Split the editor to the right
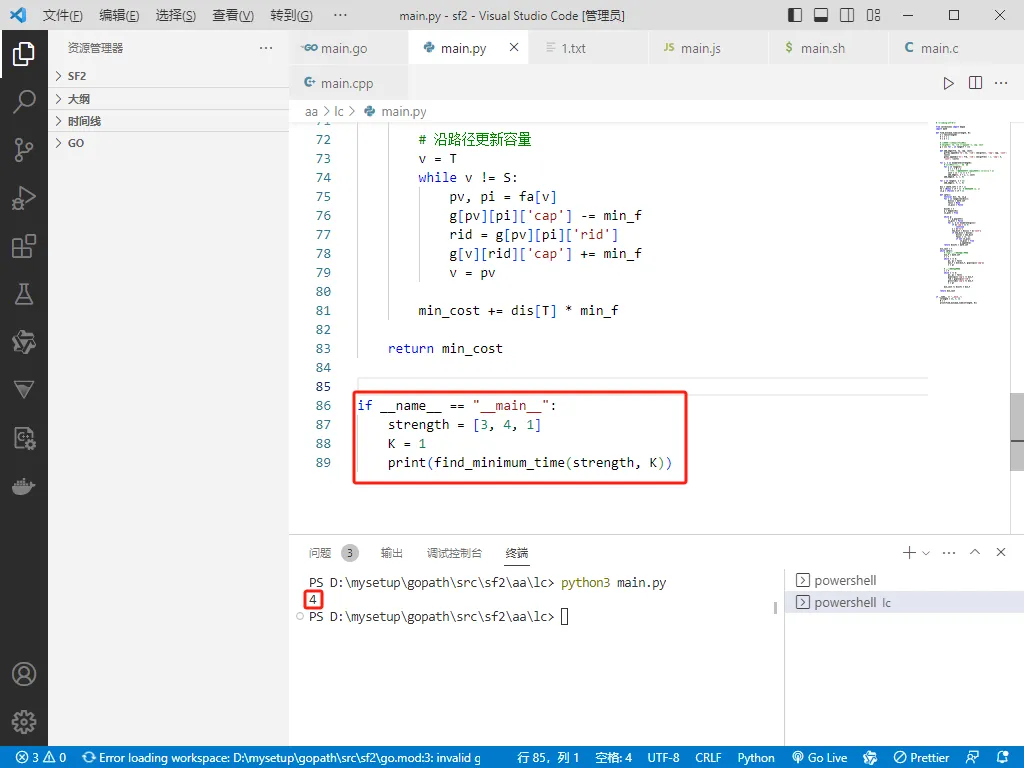Screen dimensions: 1024x768 coord(975,83)
